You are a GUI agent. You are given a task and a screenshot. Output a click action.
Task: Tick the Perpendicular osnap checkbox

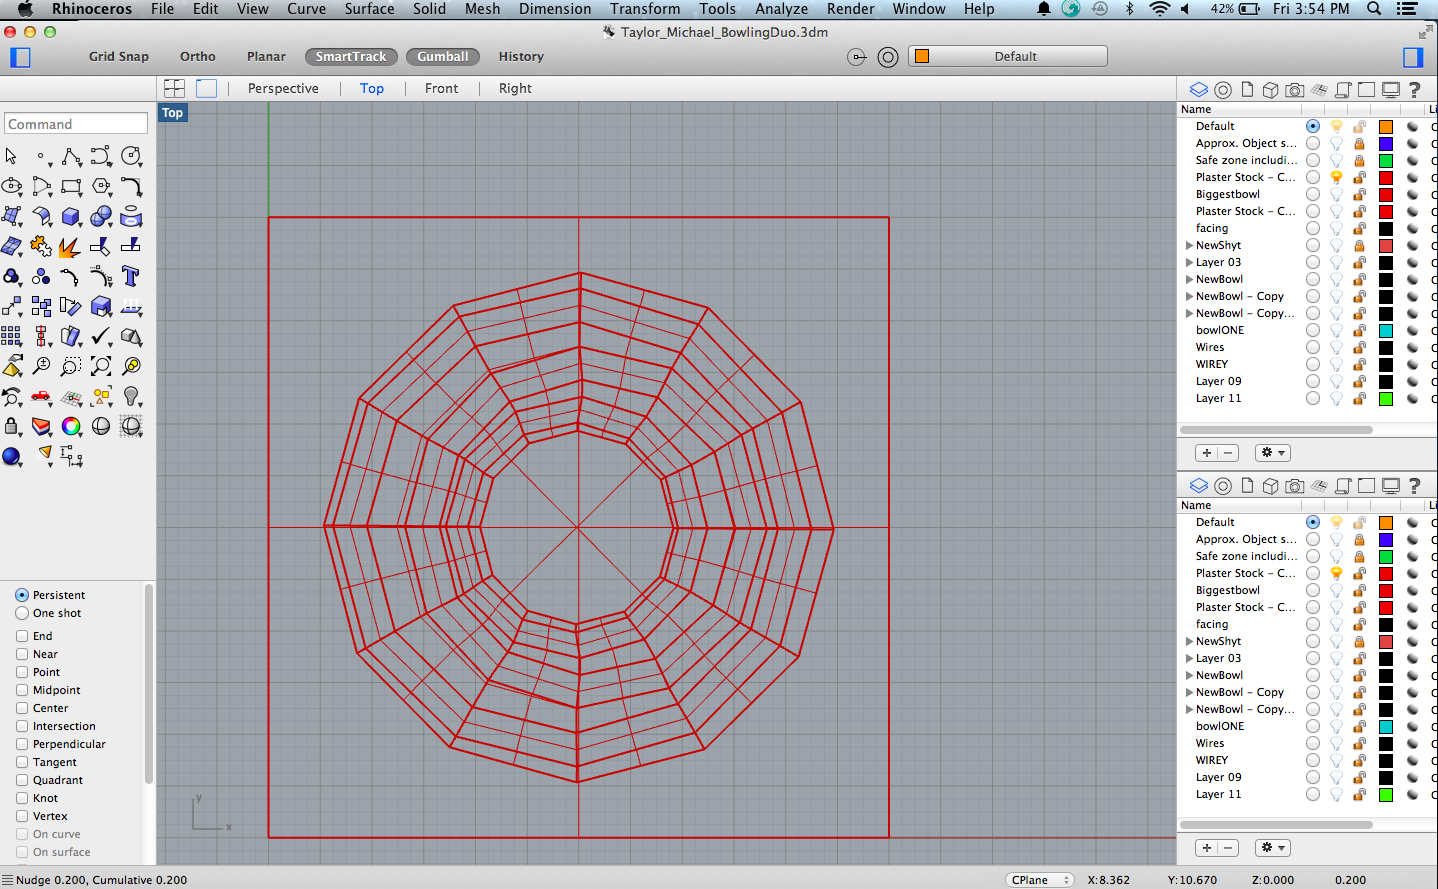point(22,744)
